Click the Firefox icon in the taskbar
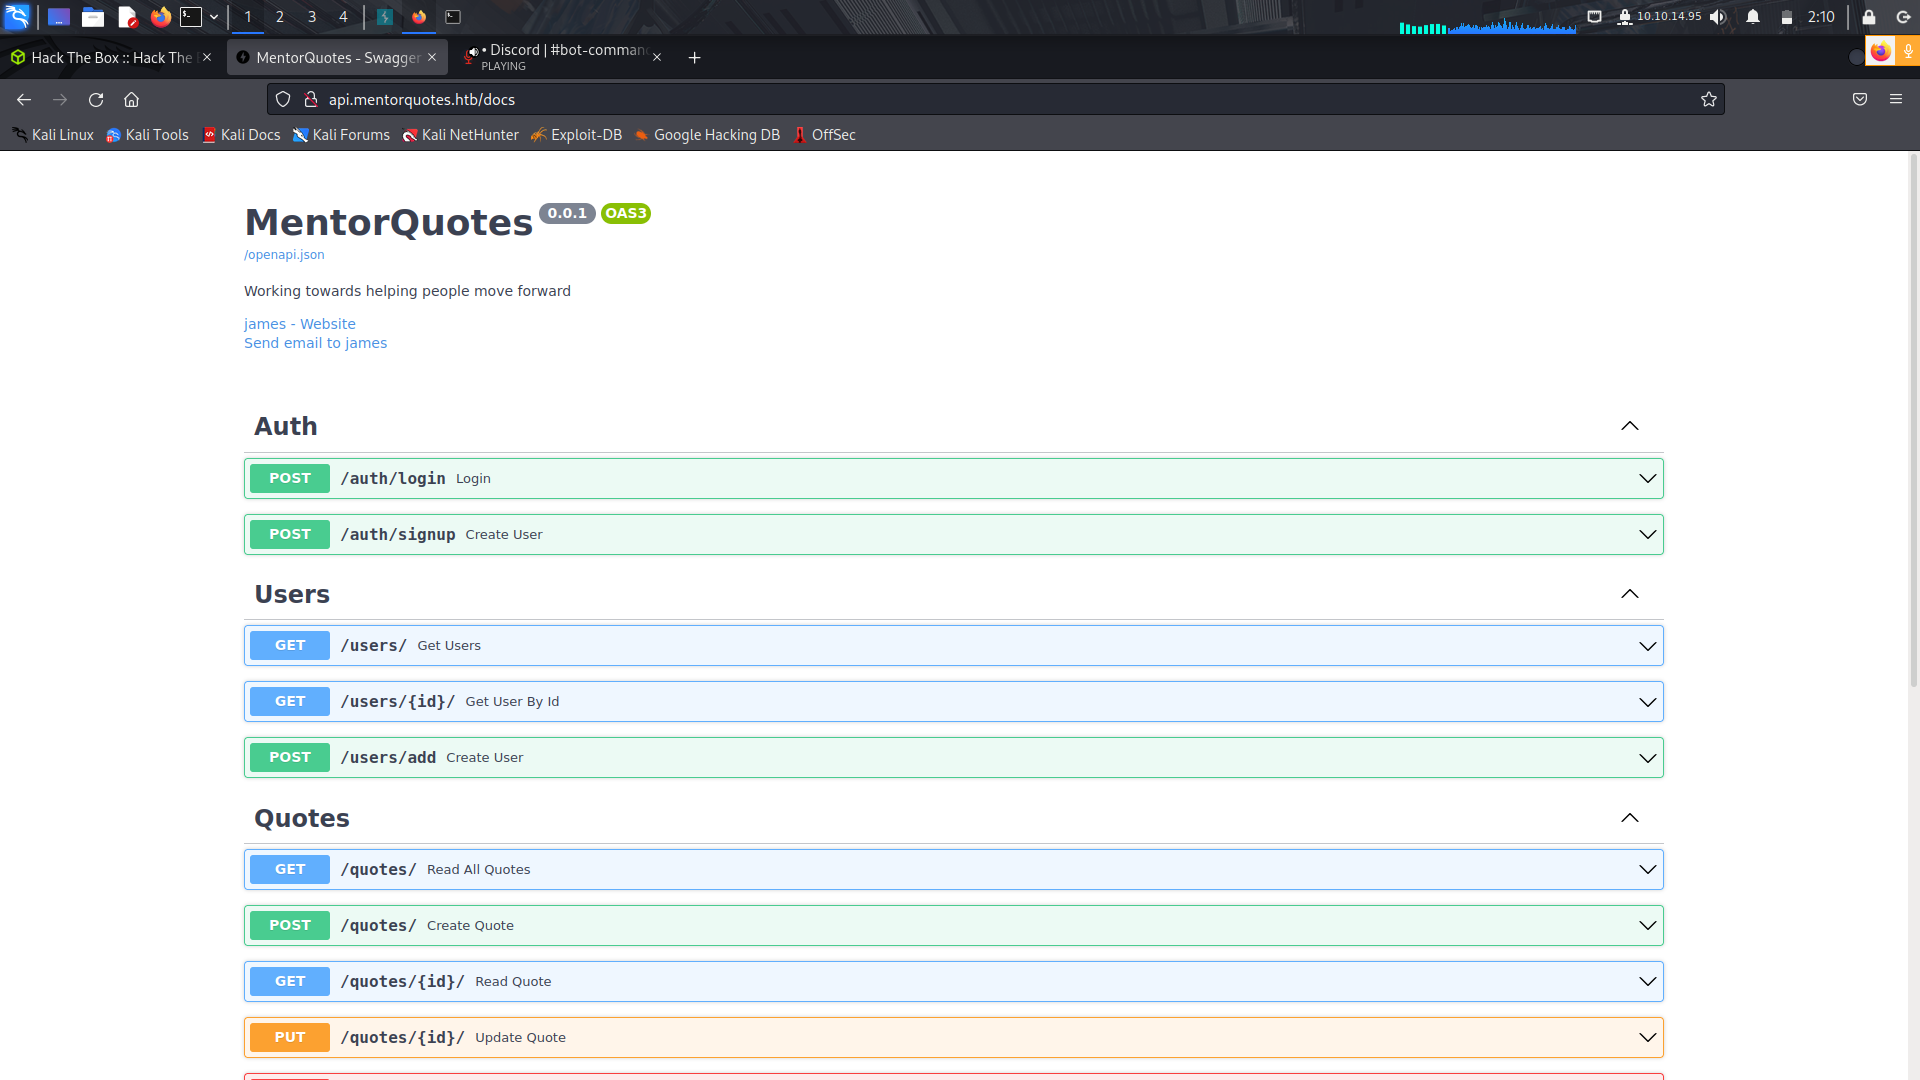This screenshot has height=1080, width=1920. (160, 17)
